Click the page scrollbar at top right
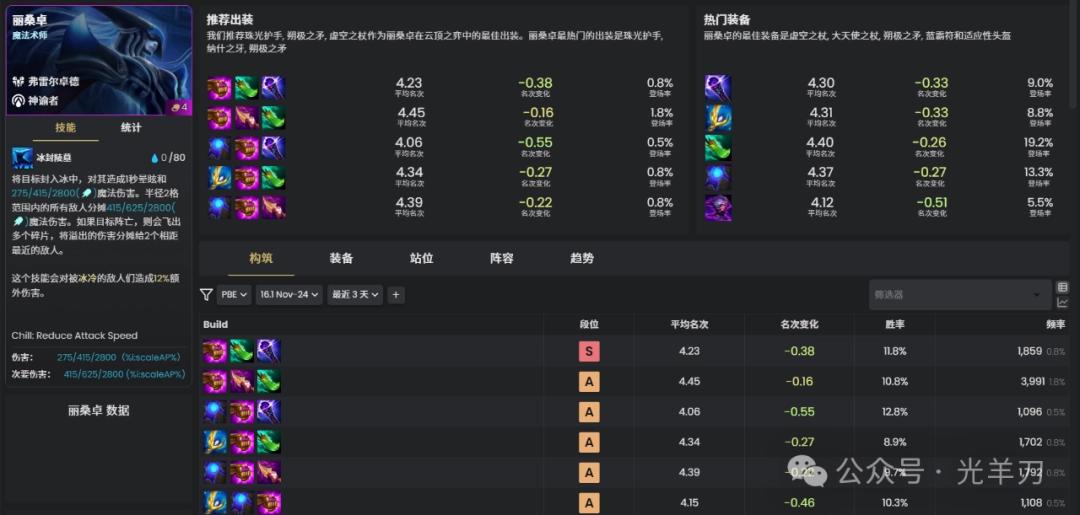The image size is (1080, 515). point(1073,55)
